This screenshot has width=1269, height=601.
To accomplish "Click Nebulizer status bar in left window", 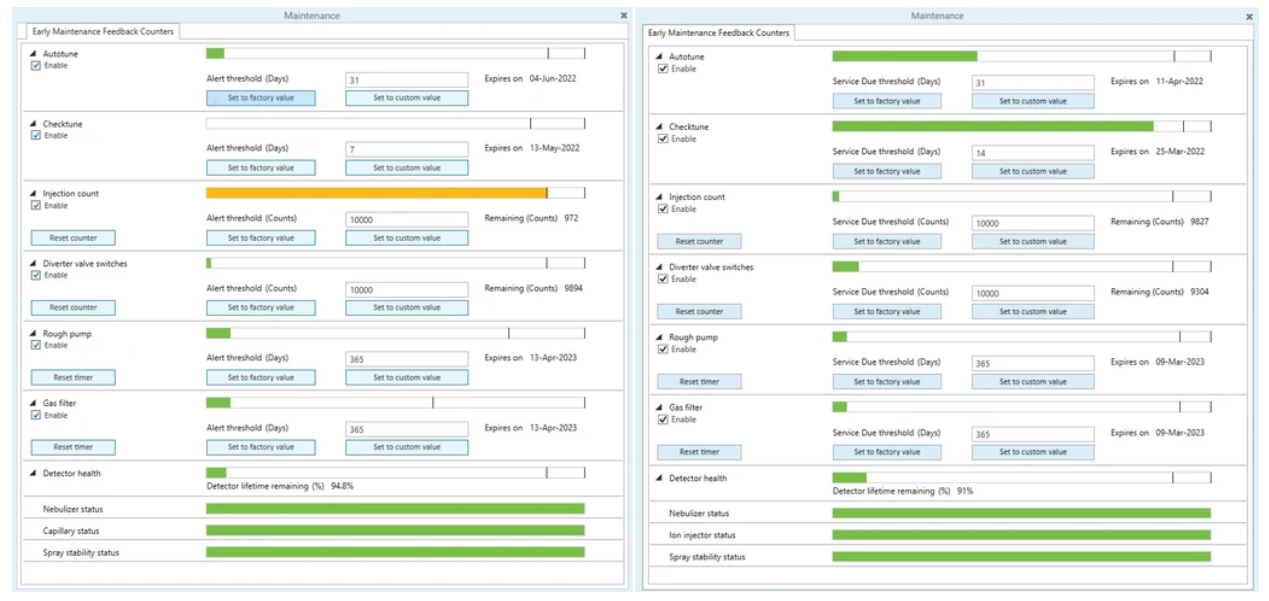I will click(x=395, y=509).
